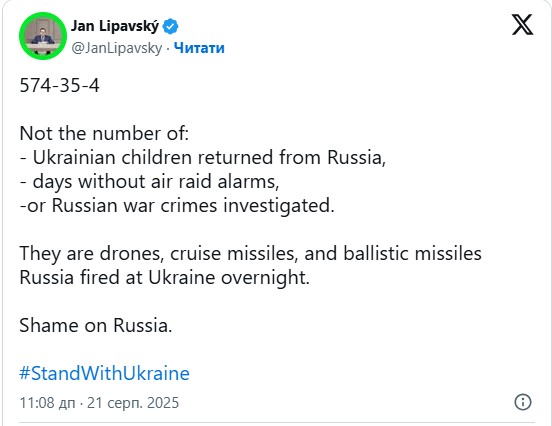Open the X logo link
Screen dimensions: 552x426
[522, 25]
